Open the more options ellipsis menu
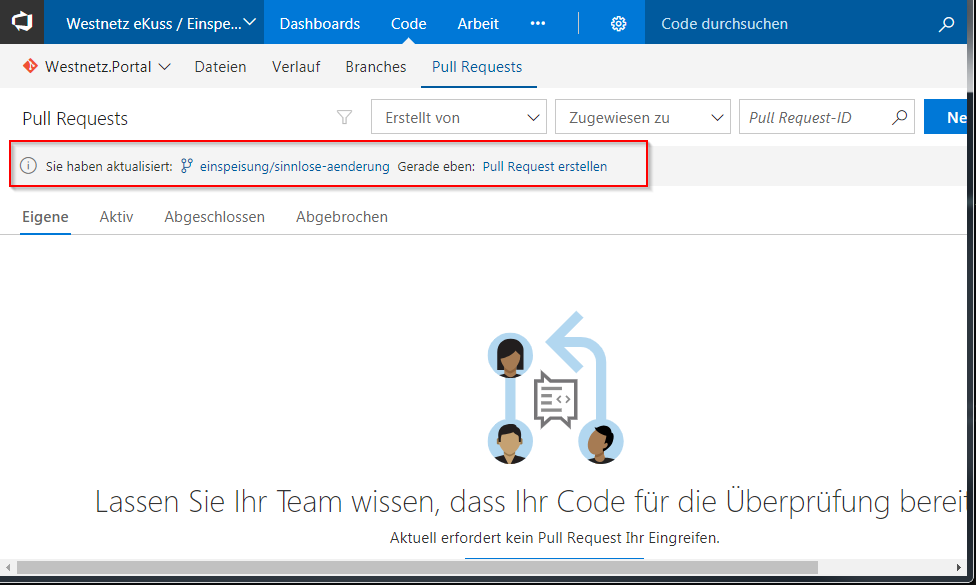Viewport: 976px width, 585px height. click(538, 23)
